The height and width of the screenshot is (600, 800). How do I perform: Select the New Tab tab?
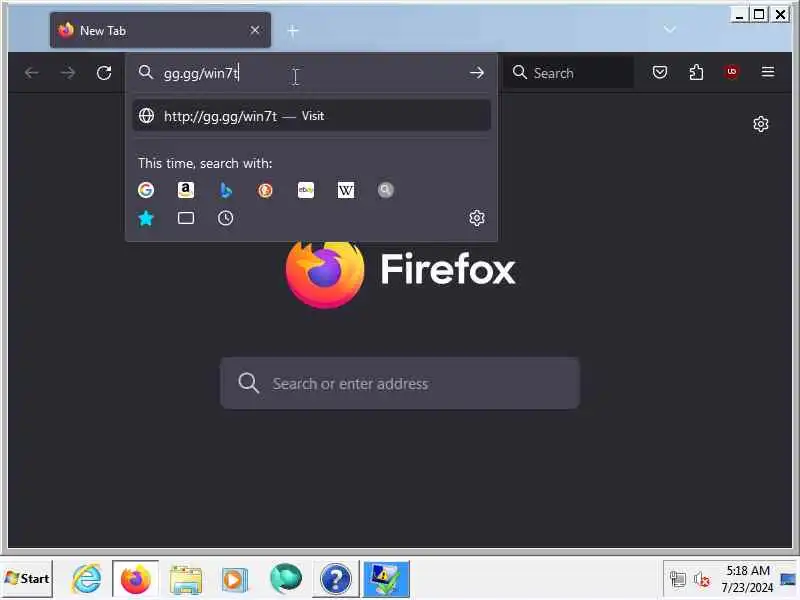click(160, 31)
